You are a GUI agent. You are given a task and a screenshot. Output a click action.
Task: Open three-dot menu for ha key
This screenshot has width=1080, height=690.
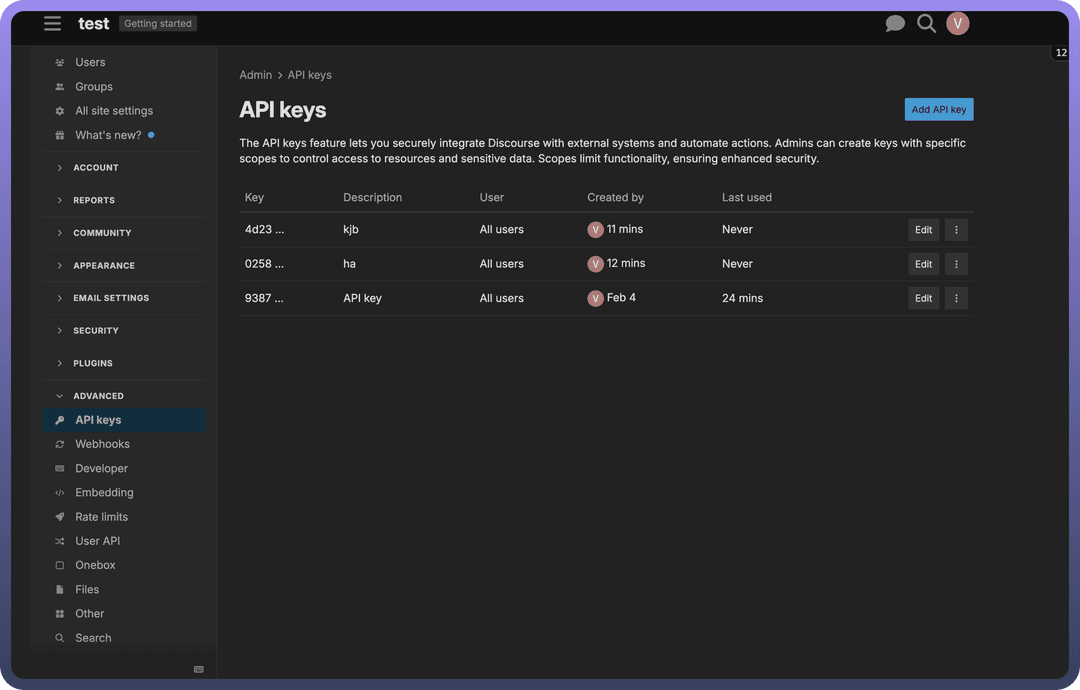pos(956,264)
